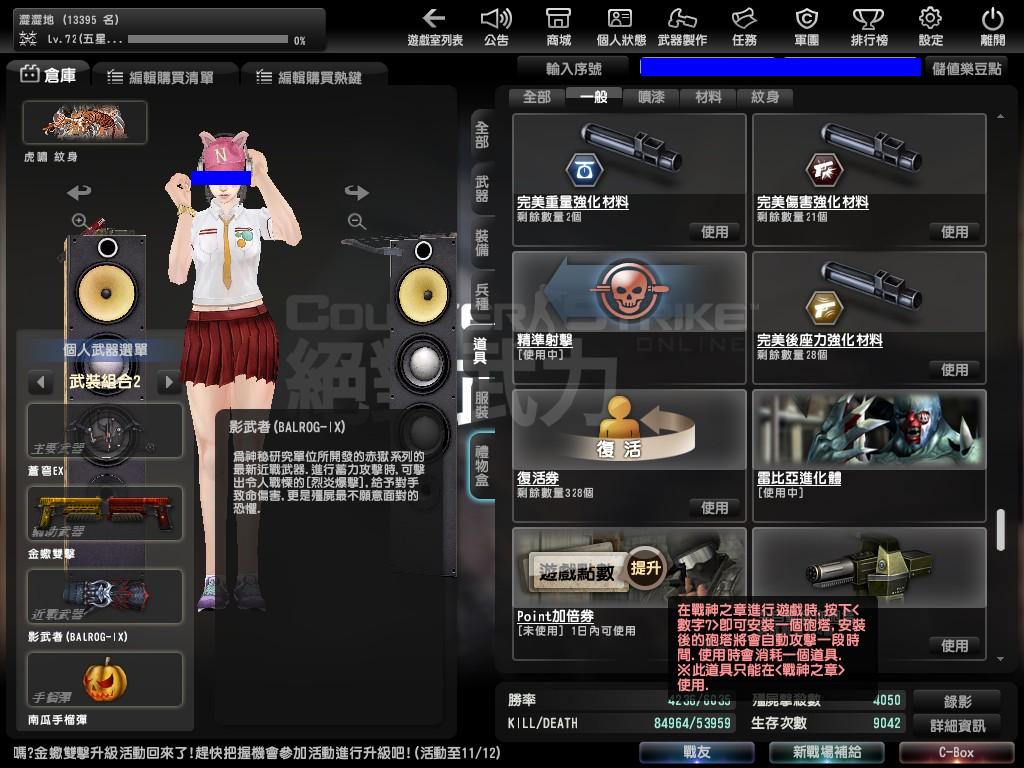Select the vertical weapons (武器) category tab

pyautogui.click(x=481, y=189)
